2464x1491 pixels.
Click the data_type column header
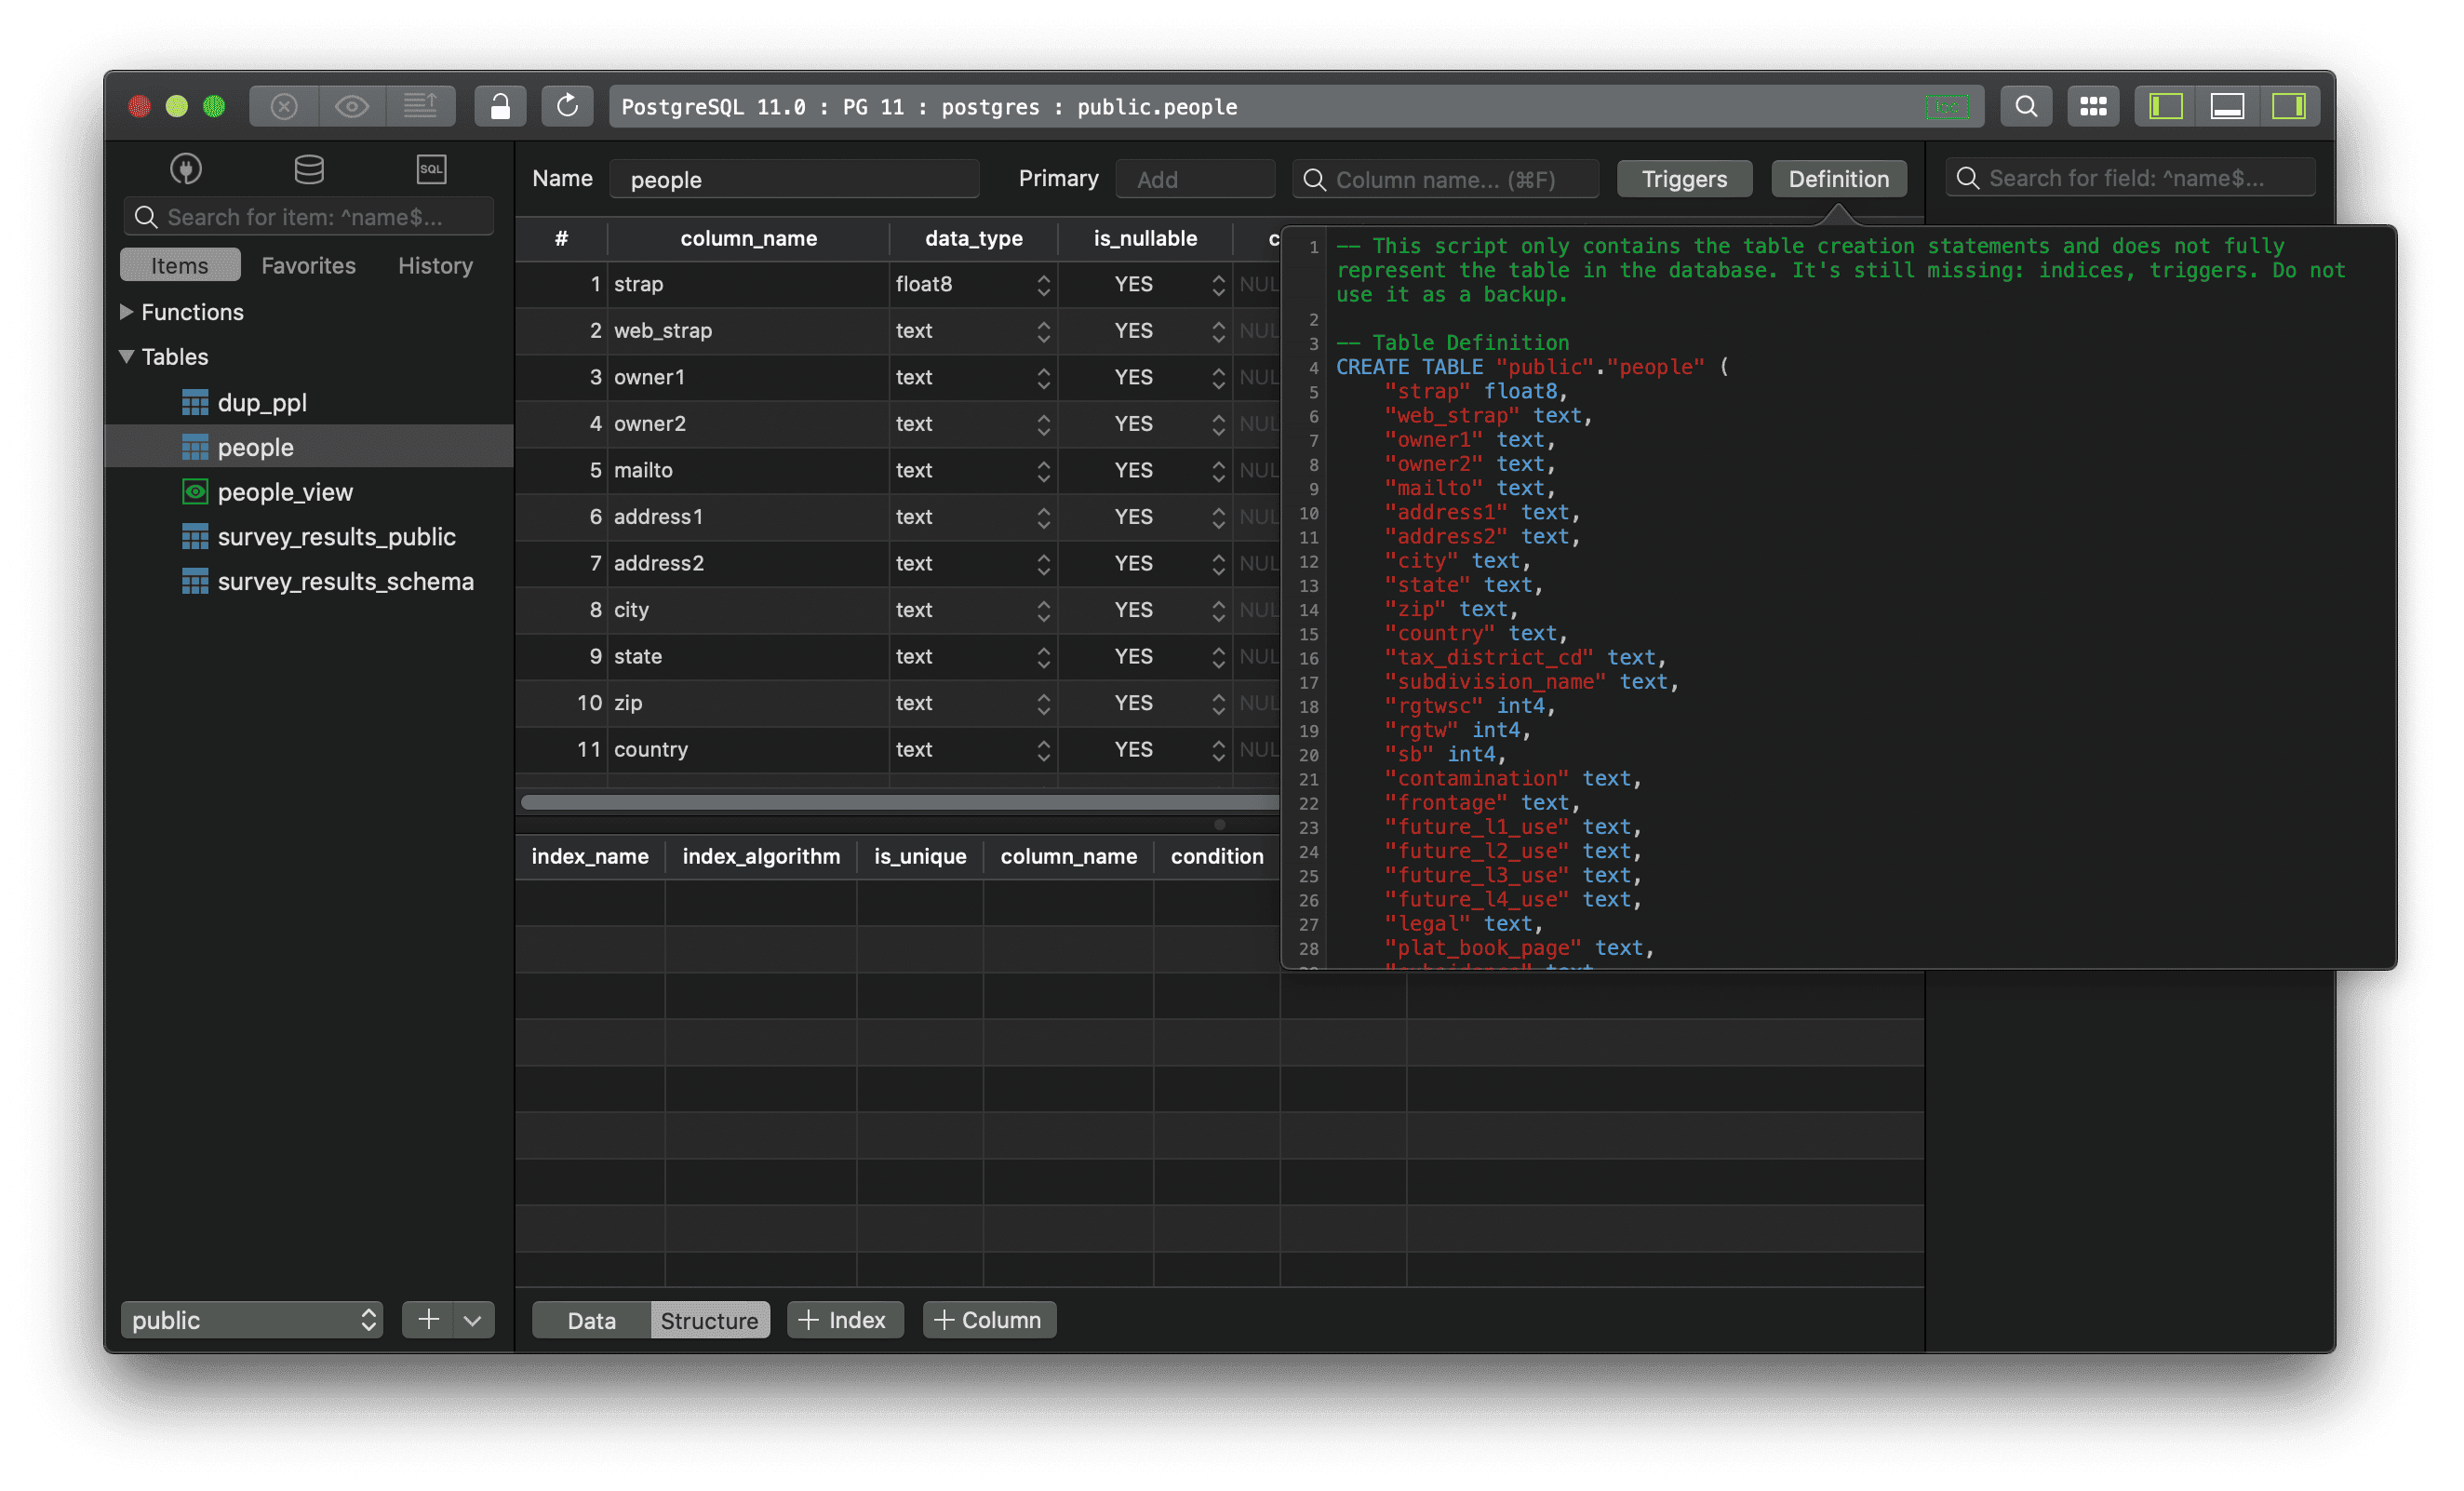(x=973, y=238)
